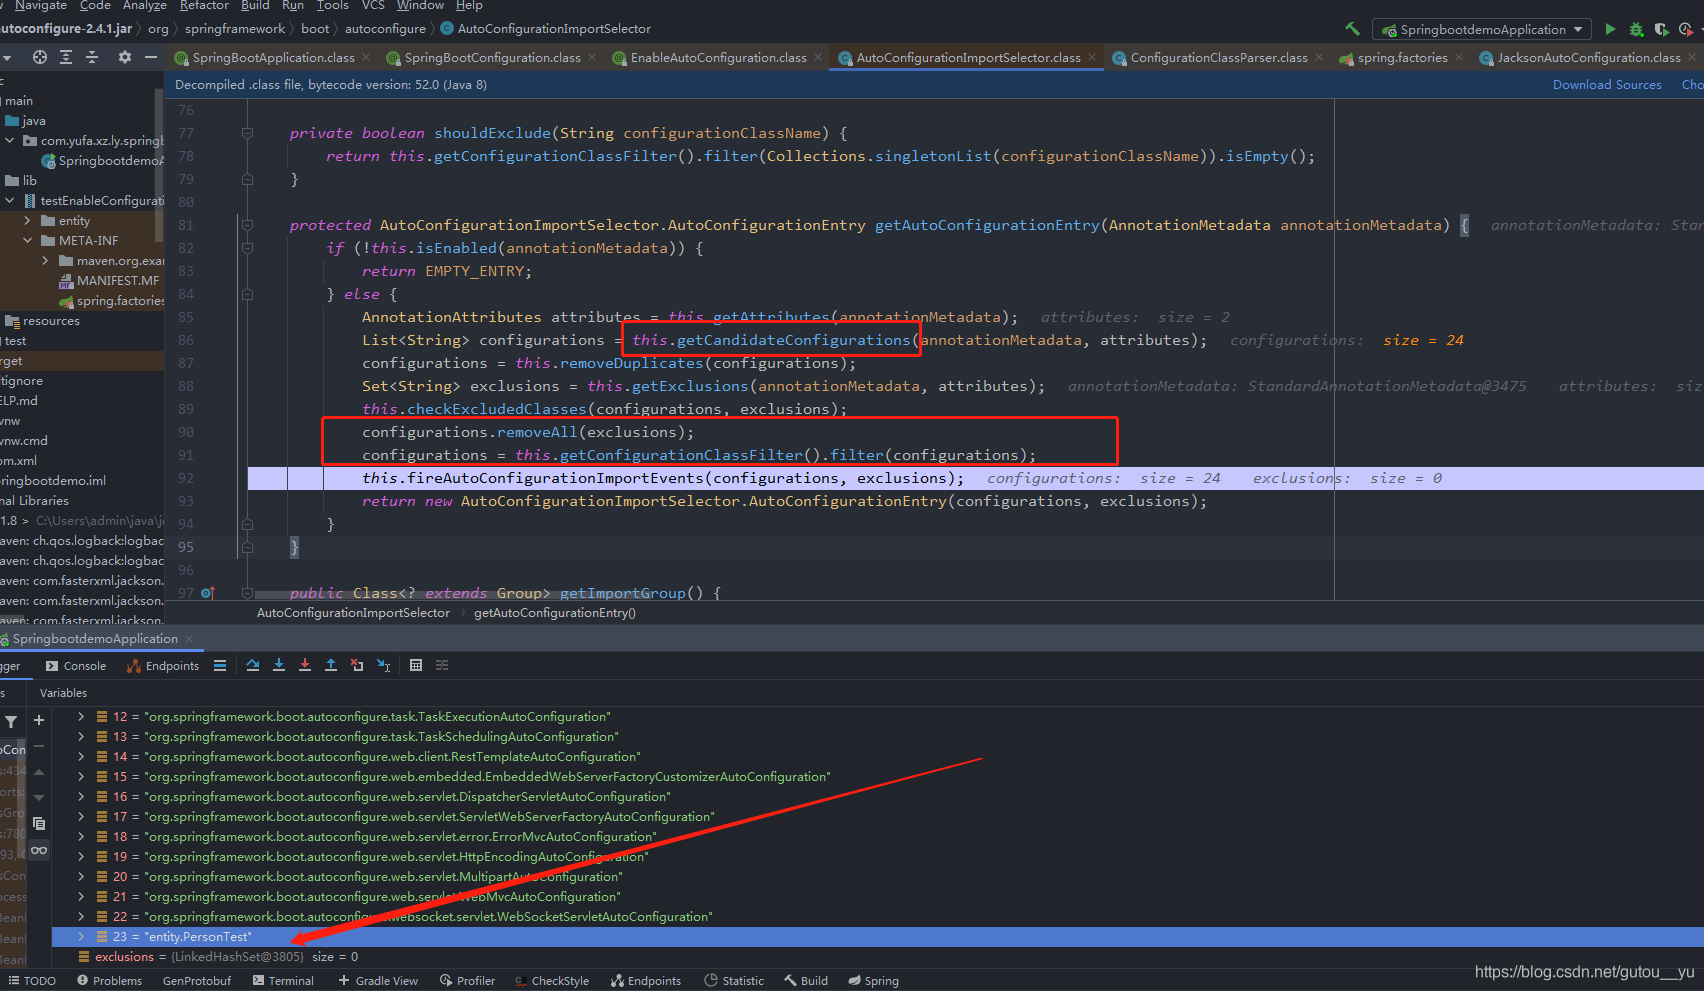Run SpringbootdemoApplication with the green play icon
The width and height of the screenshot is (1704, 991).
click(x=1610, y=29)
